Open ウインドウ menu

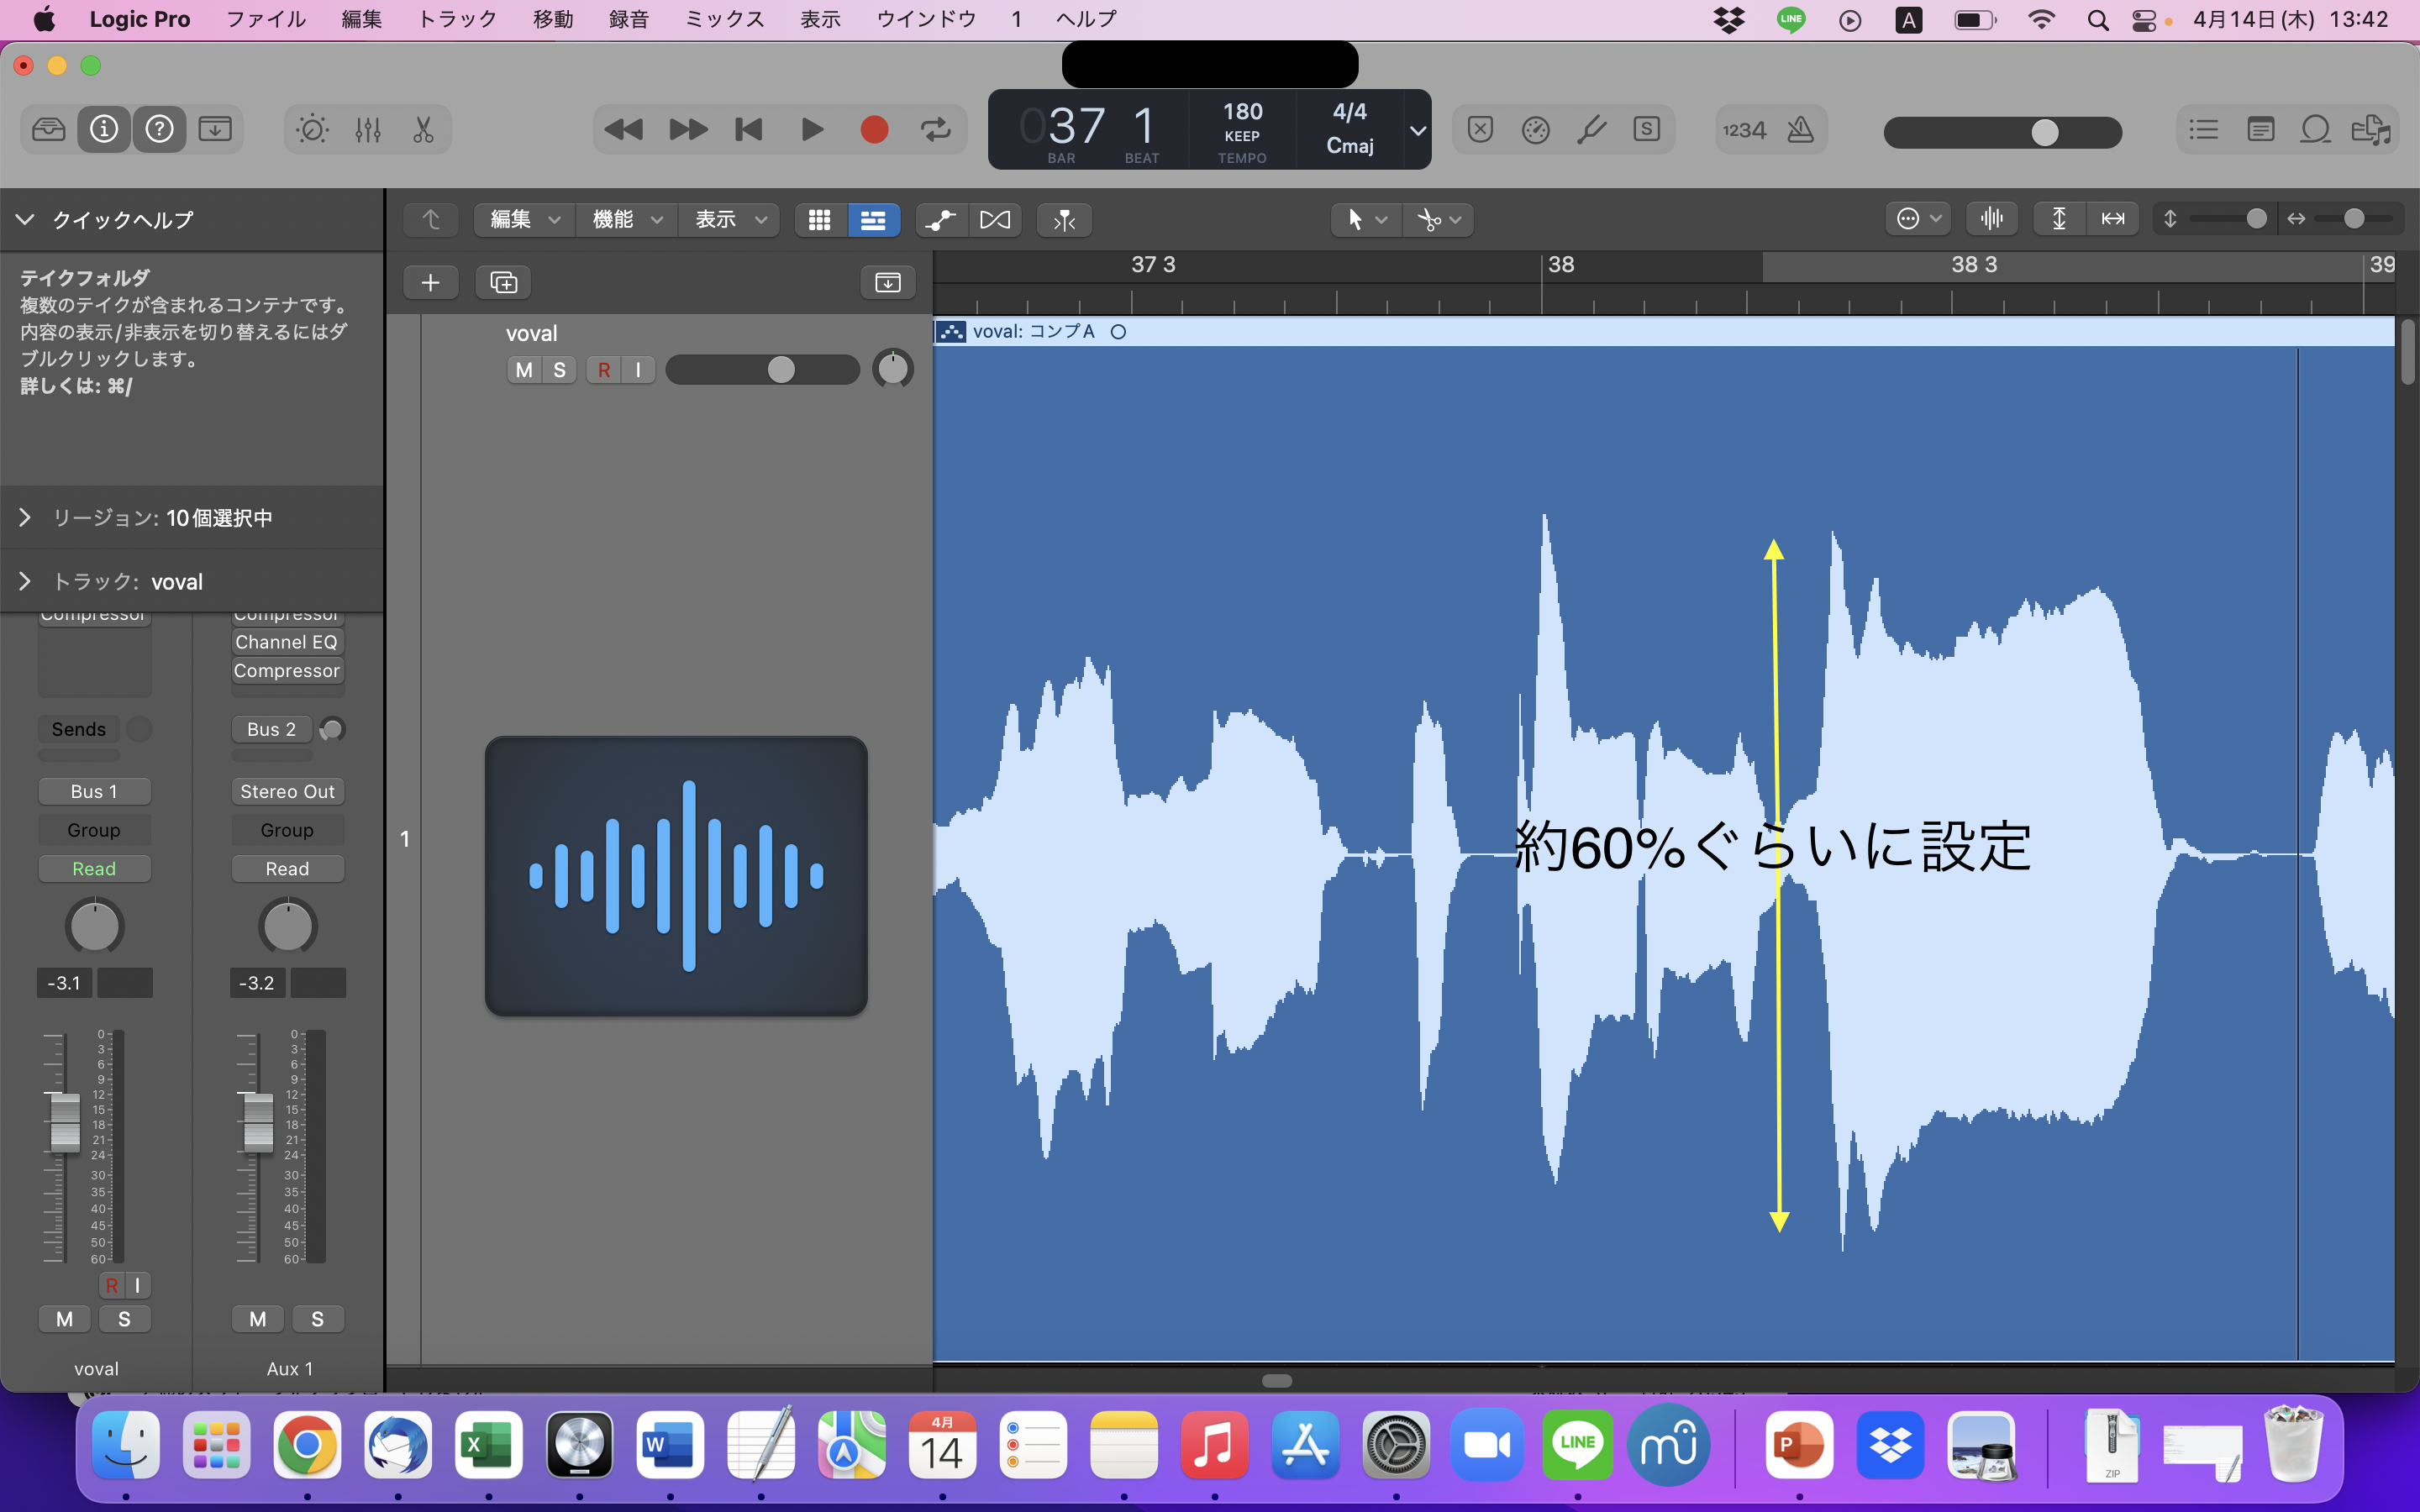[x=926, y=19]
